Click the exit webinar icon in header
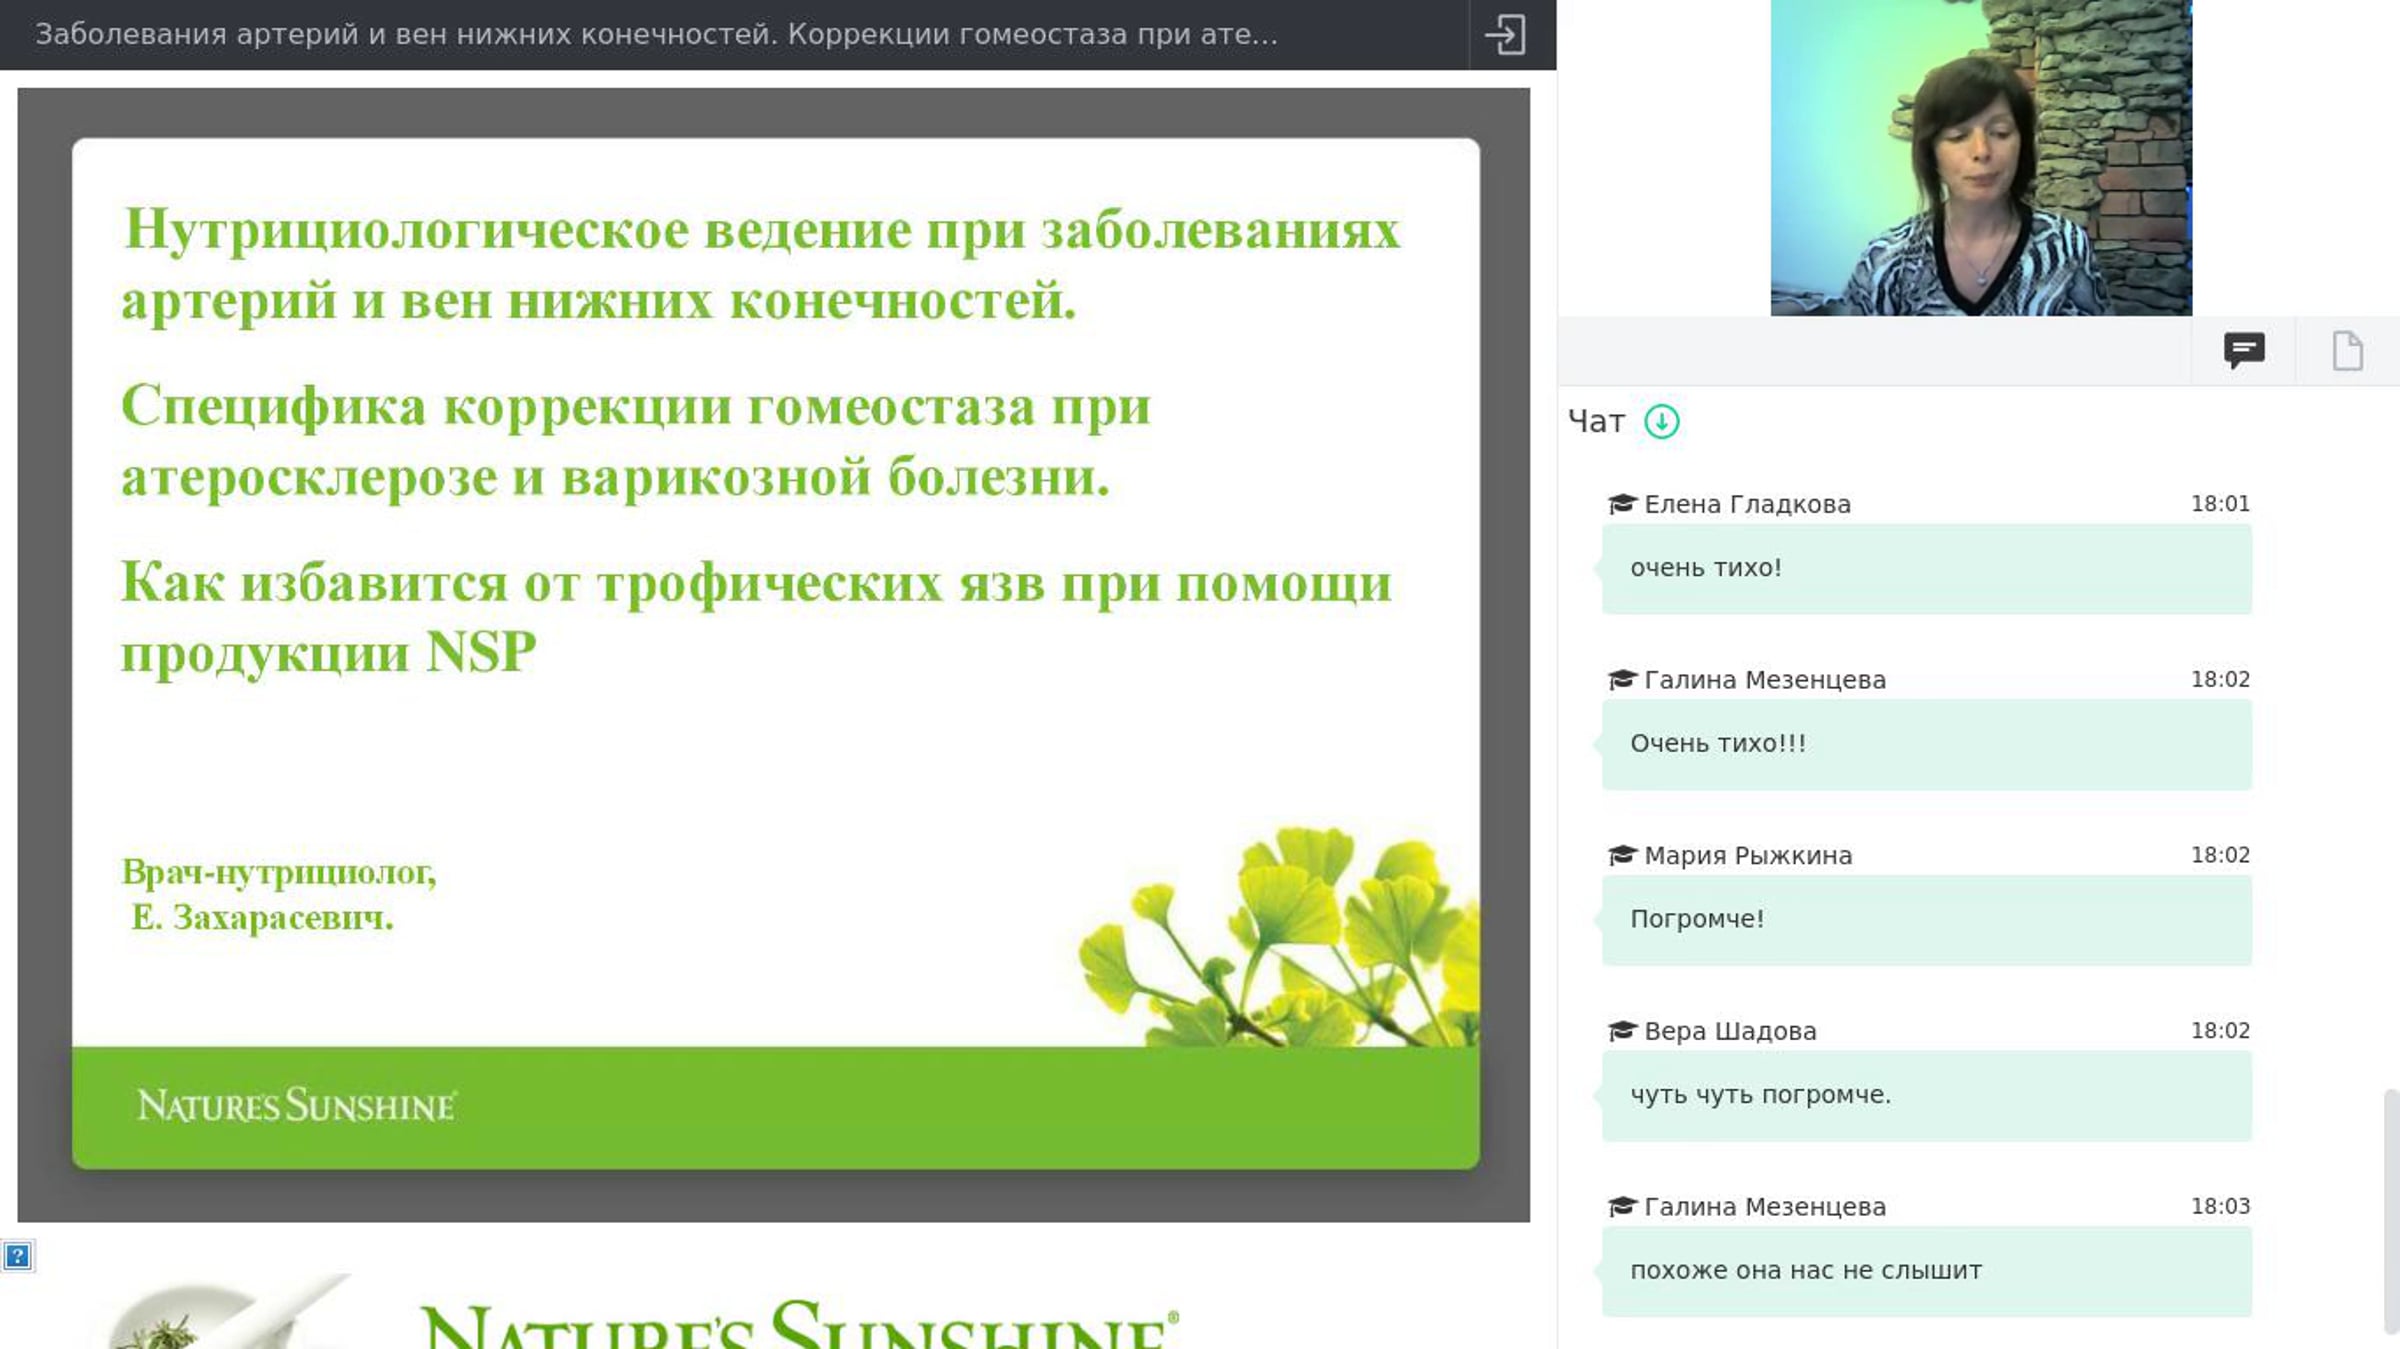 coord(1505,34)
